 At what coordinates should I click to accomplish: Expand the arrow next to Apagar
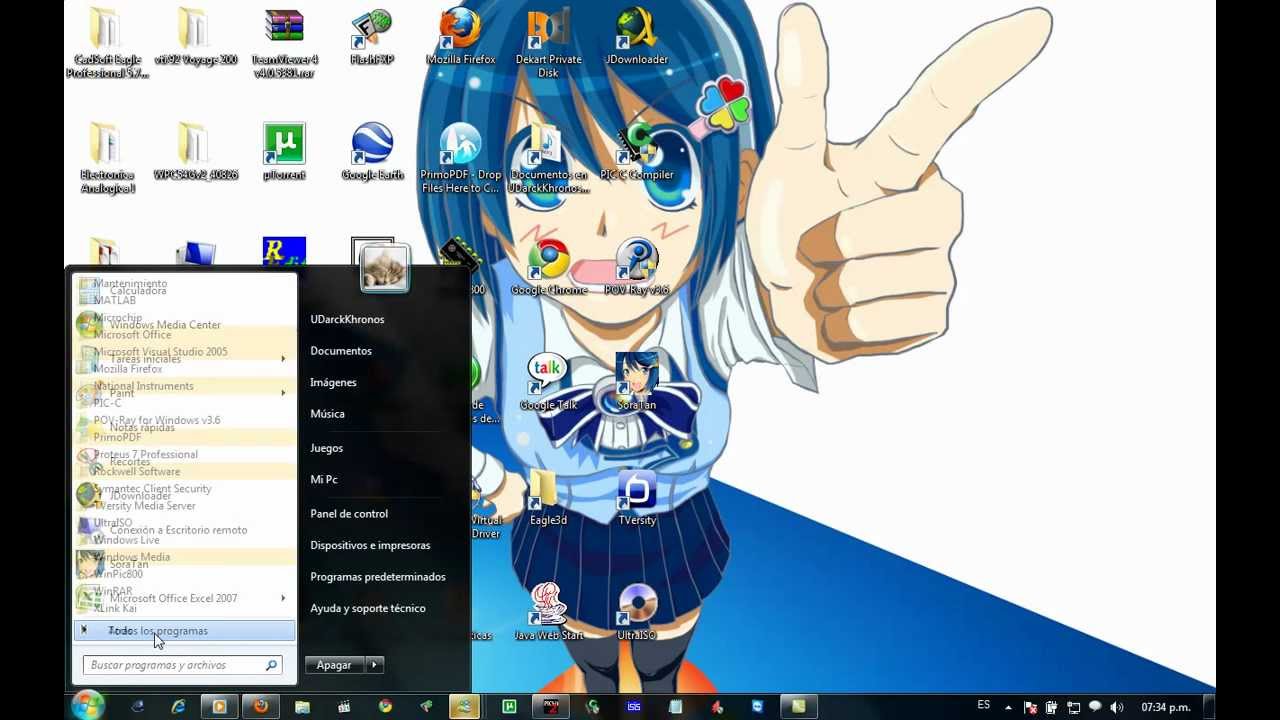point(375,665)
